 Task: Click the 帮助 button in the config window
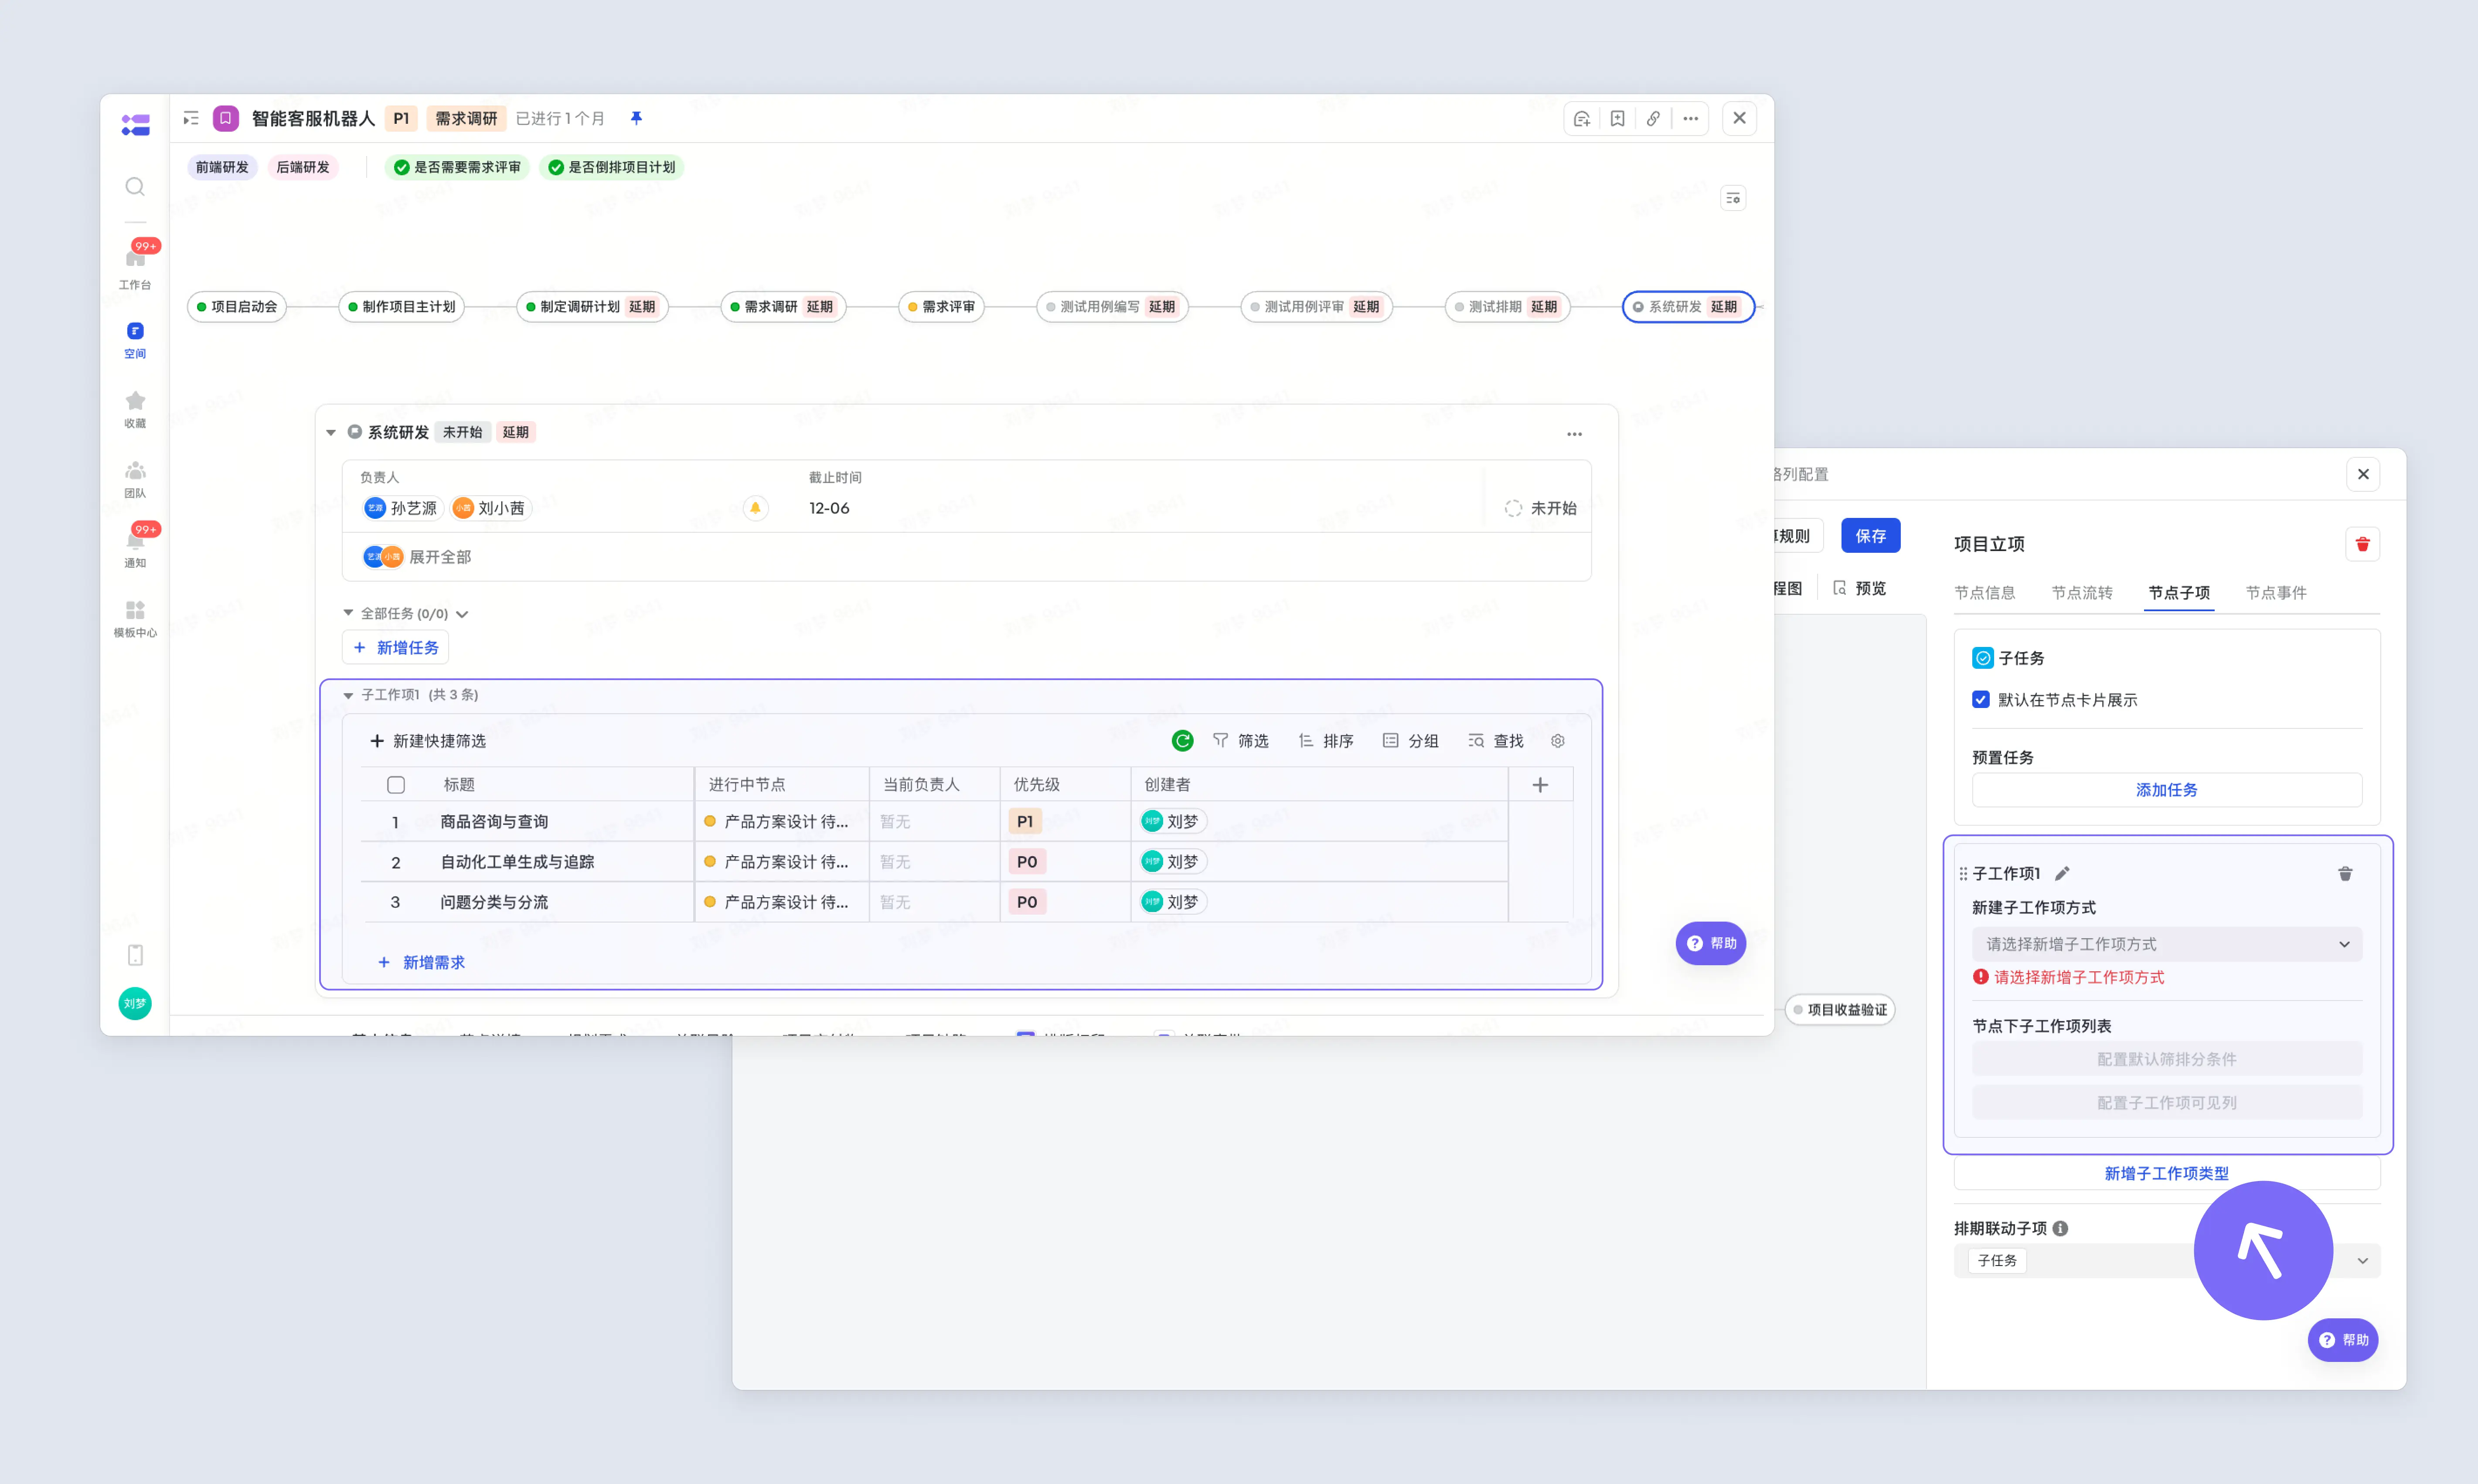[x=2342, y=1340]
